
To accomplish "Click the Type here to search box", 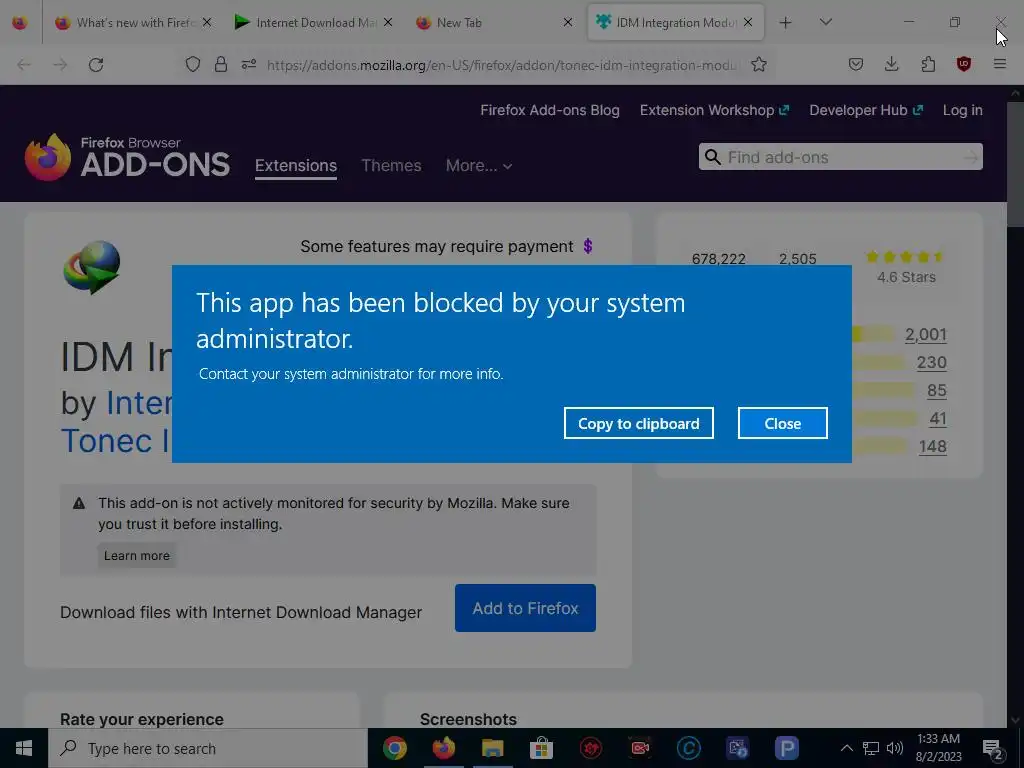I will coord(208,748).
